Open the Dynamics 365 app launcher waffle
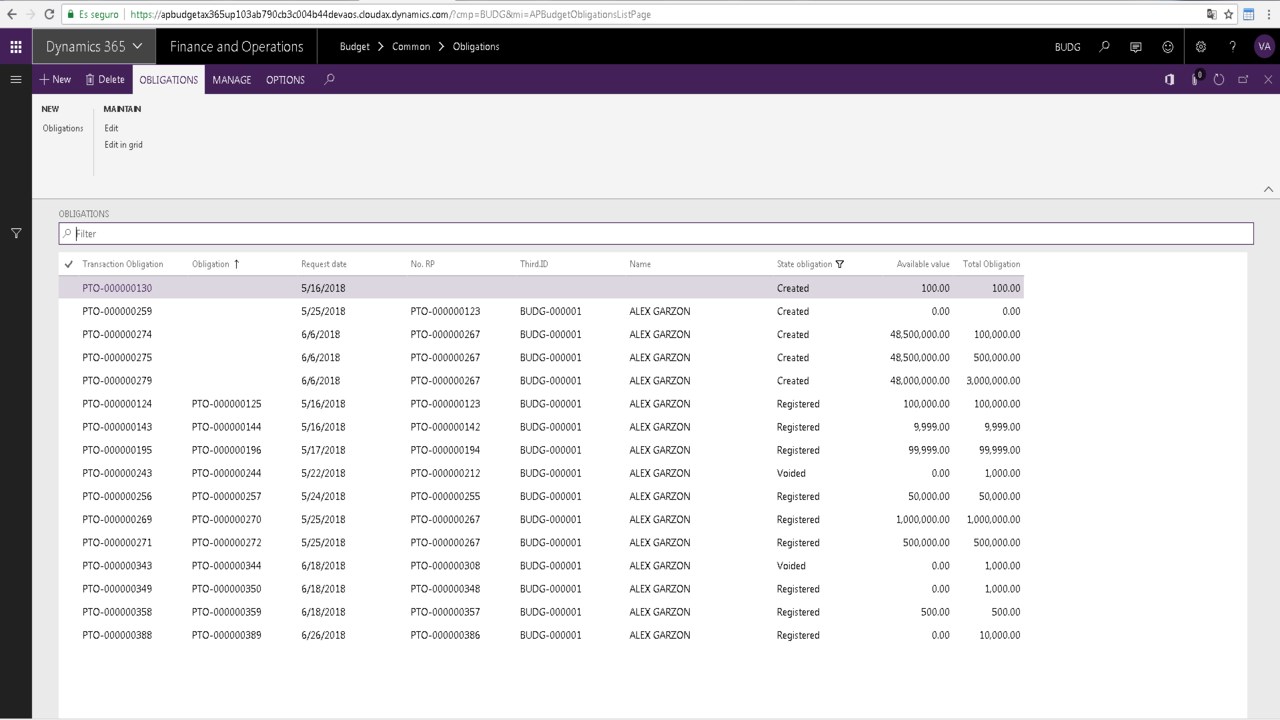Viewport: 1280px width, 720px height. coord(16,47)
